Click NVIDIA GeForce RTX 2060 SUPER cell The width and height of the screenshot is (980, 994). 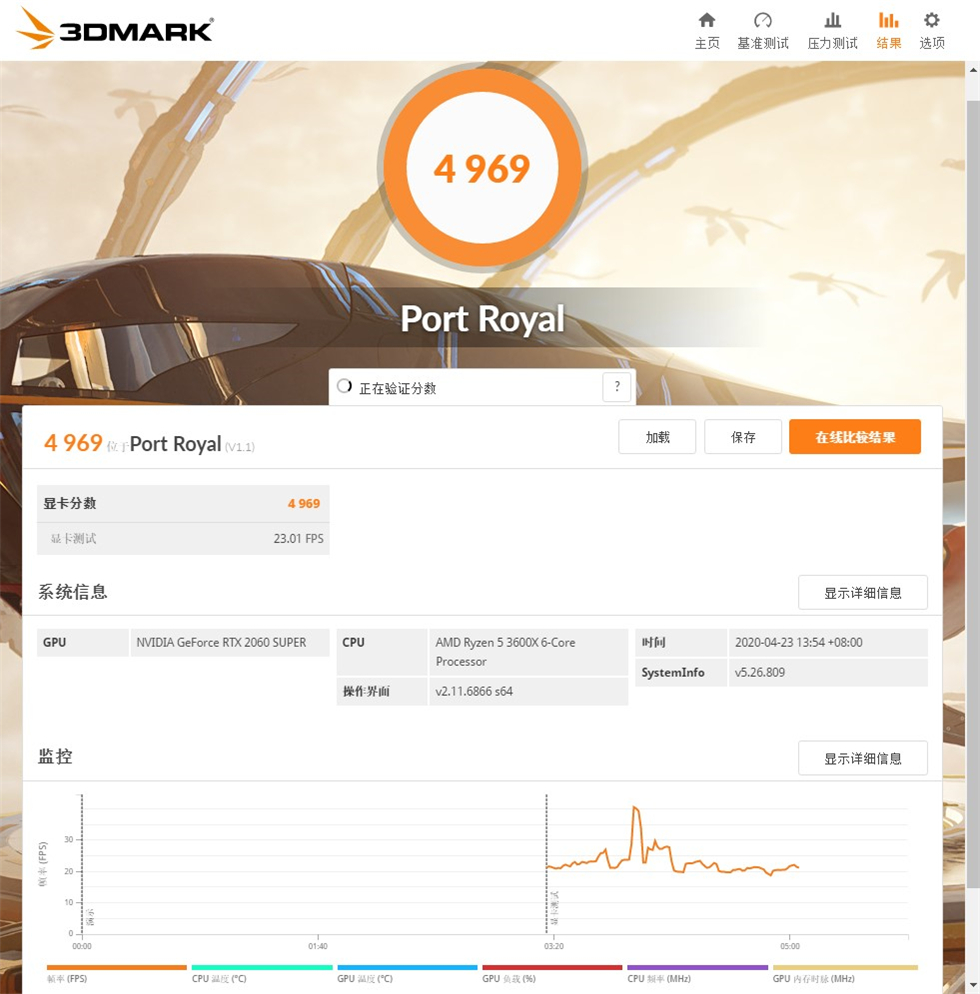[229, 642]
